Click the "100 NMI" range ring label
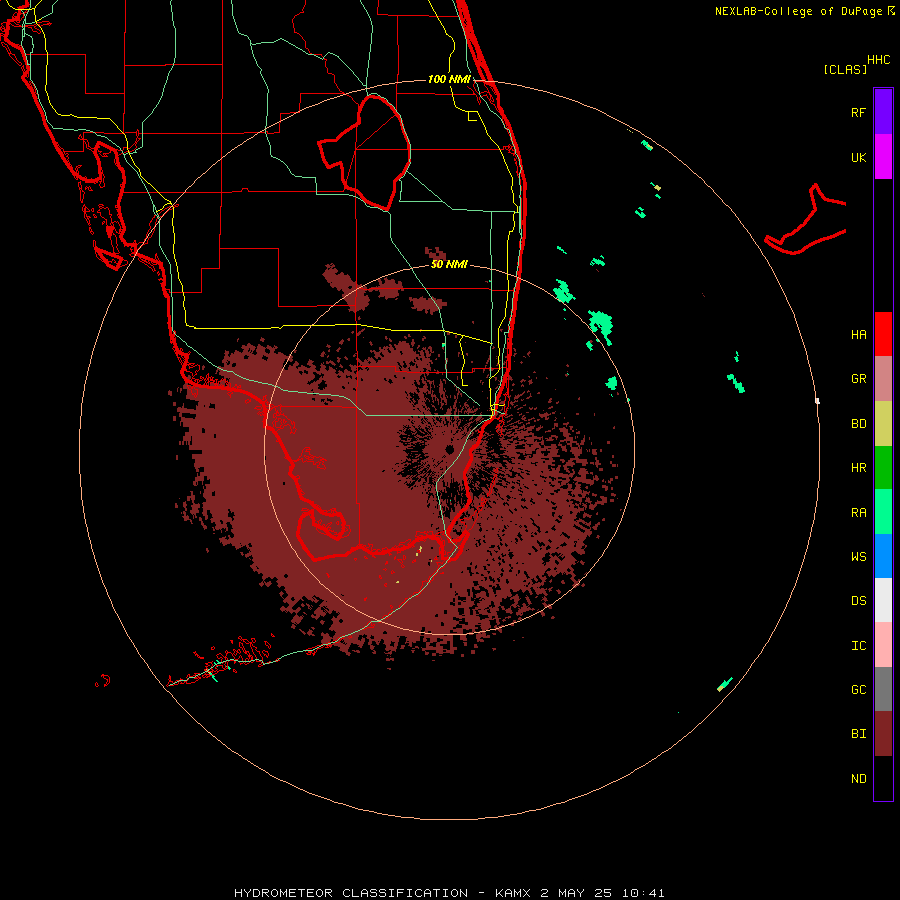This screenshot has height=900, width=900. coord(449,79)
